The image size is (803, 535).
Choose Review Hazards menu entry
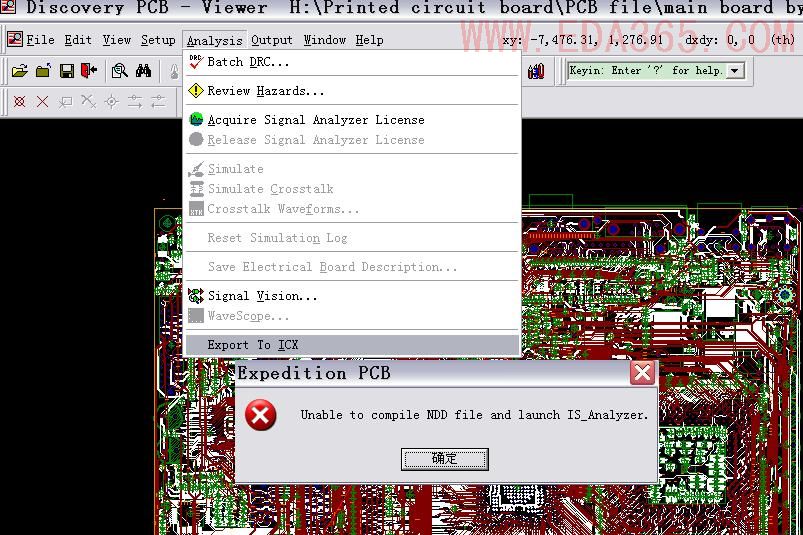pyautogui.click(x=352, y=91)
